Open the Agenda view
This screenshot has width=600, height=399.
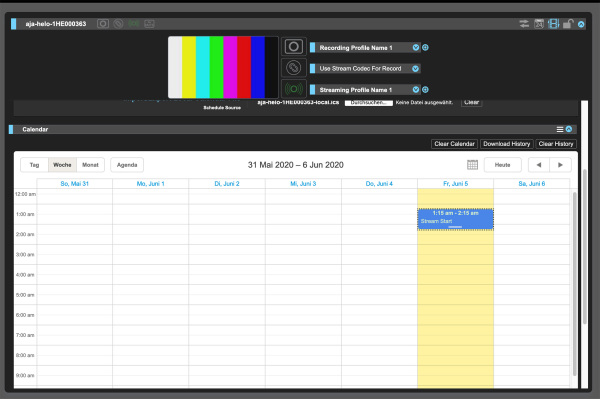127,165
